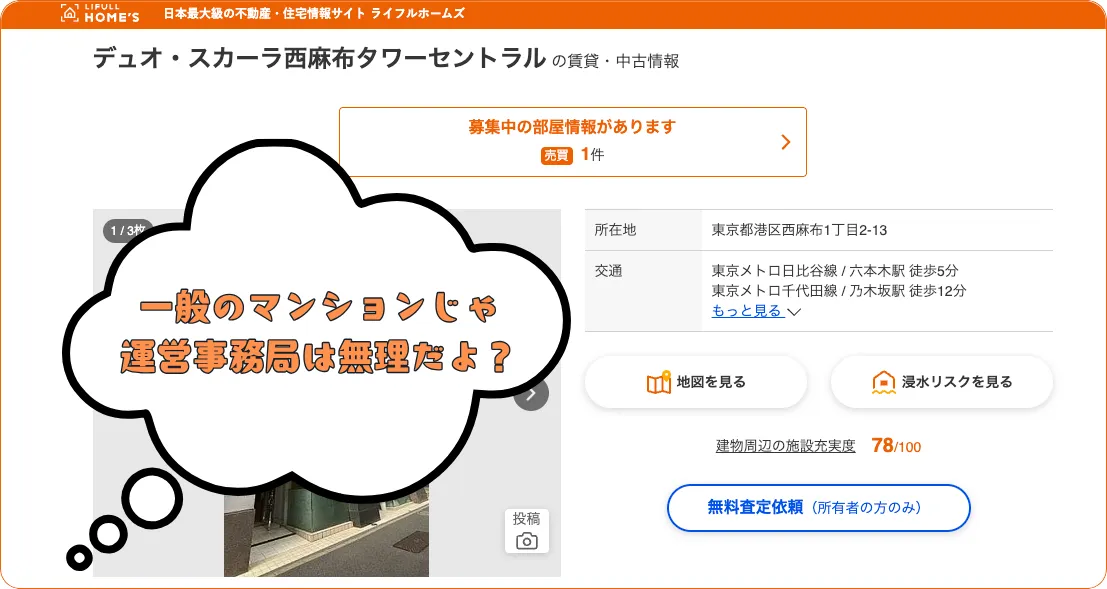Open the 浸水リスクを見る button
The height and width of the screenshot is (589, 1107).
(942, 382)
